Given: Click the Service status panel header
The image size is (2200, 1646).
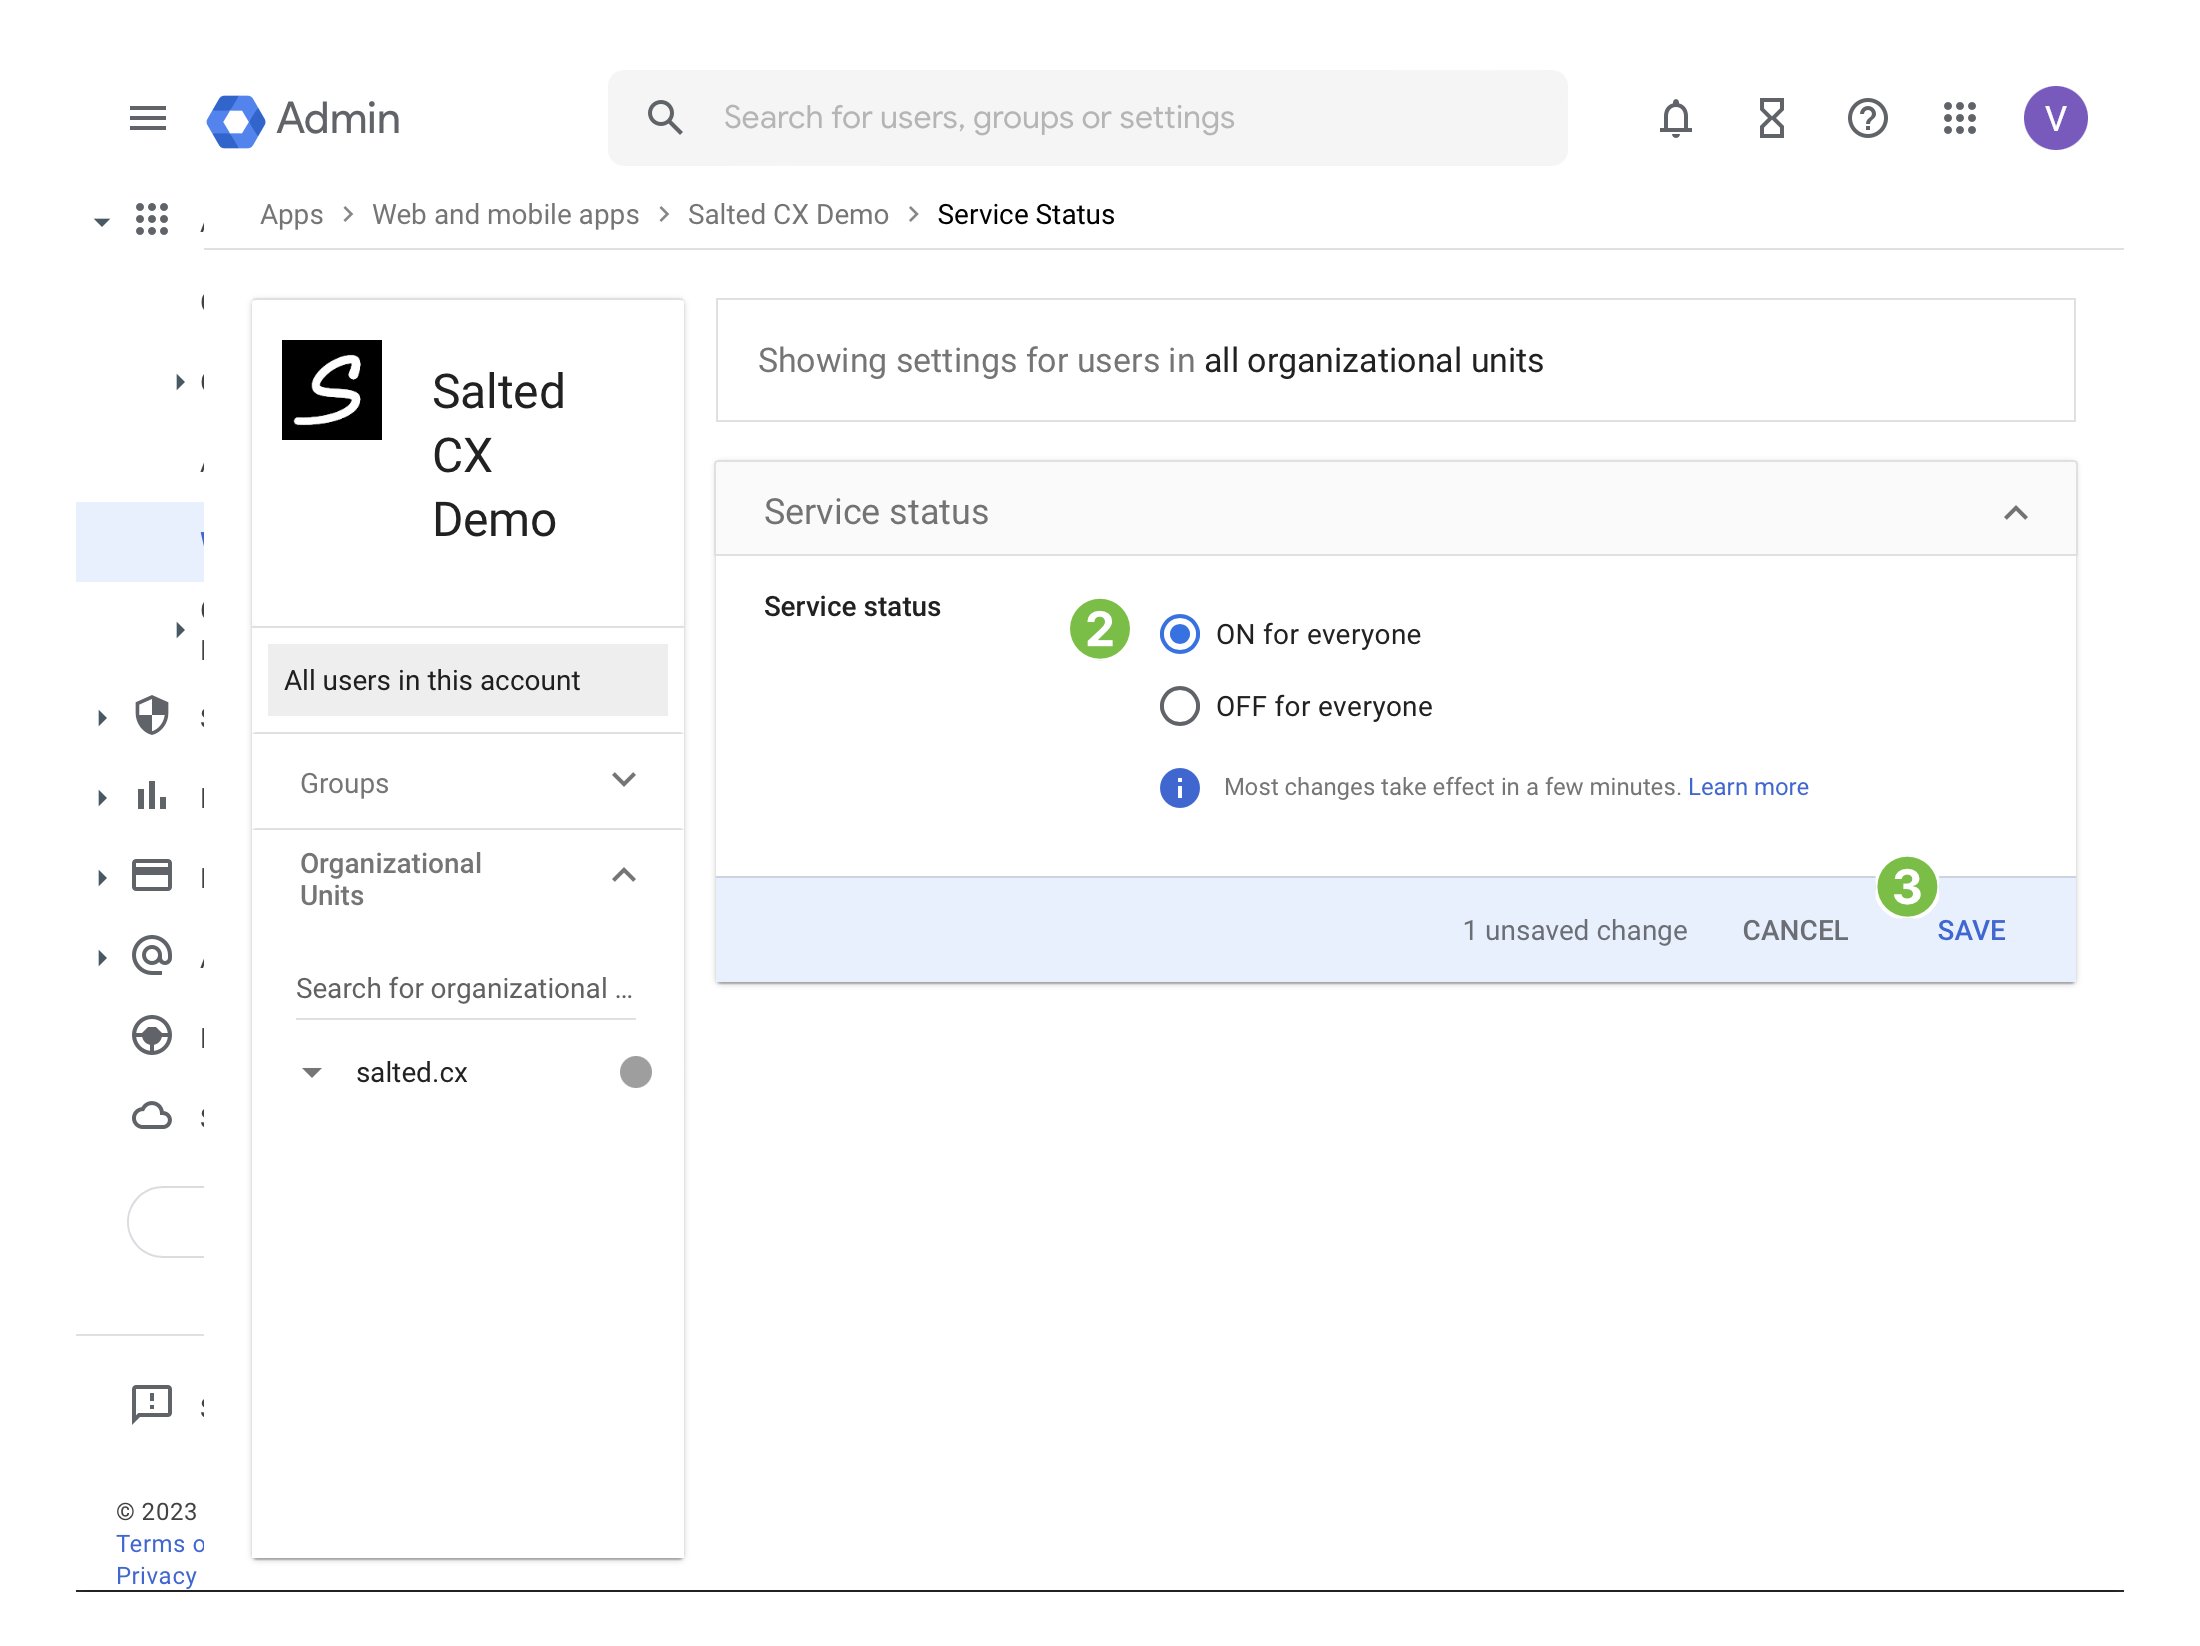Looking at the screenshot, I should [1396, 510].
